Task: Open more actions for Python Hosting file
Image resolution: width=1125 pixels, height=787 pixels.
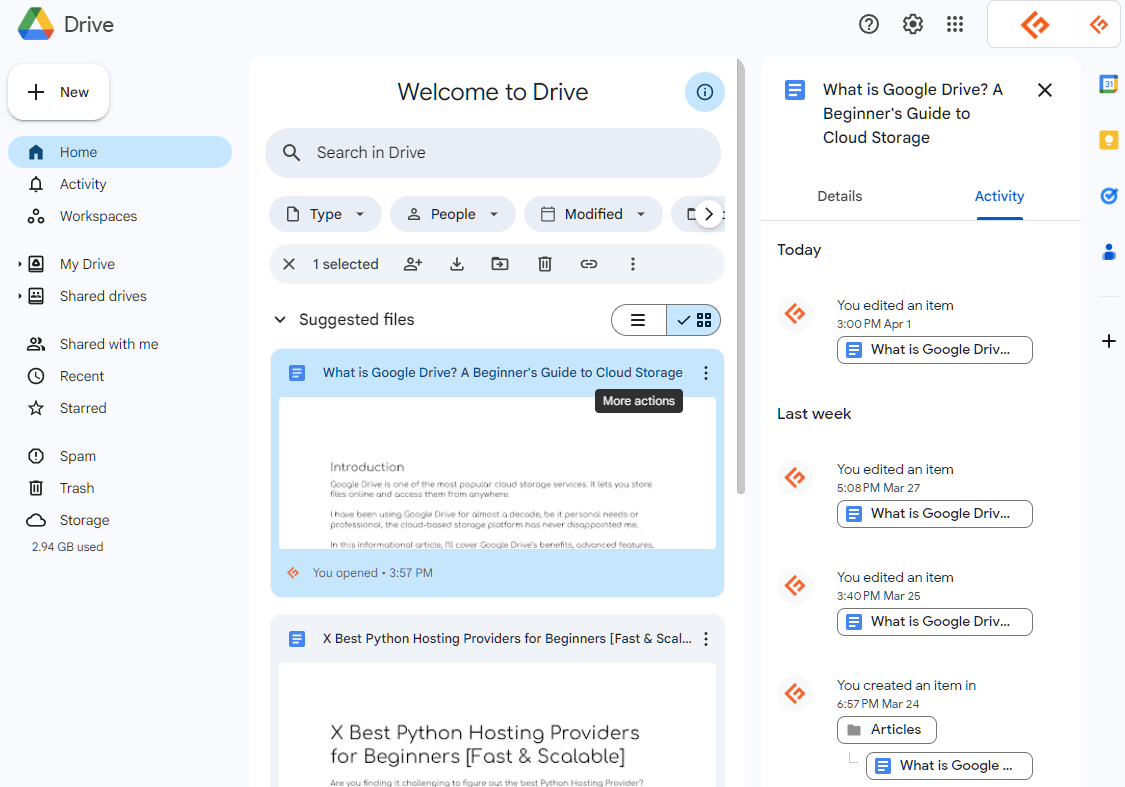Action: pyautogui.click(x=706, y=638)
